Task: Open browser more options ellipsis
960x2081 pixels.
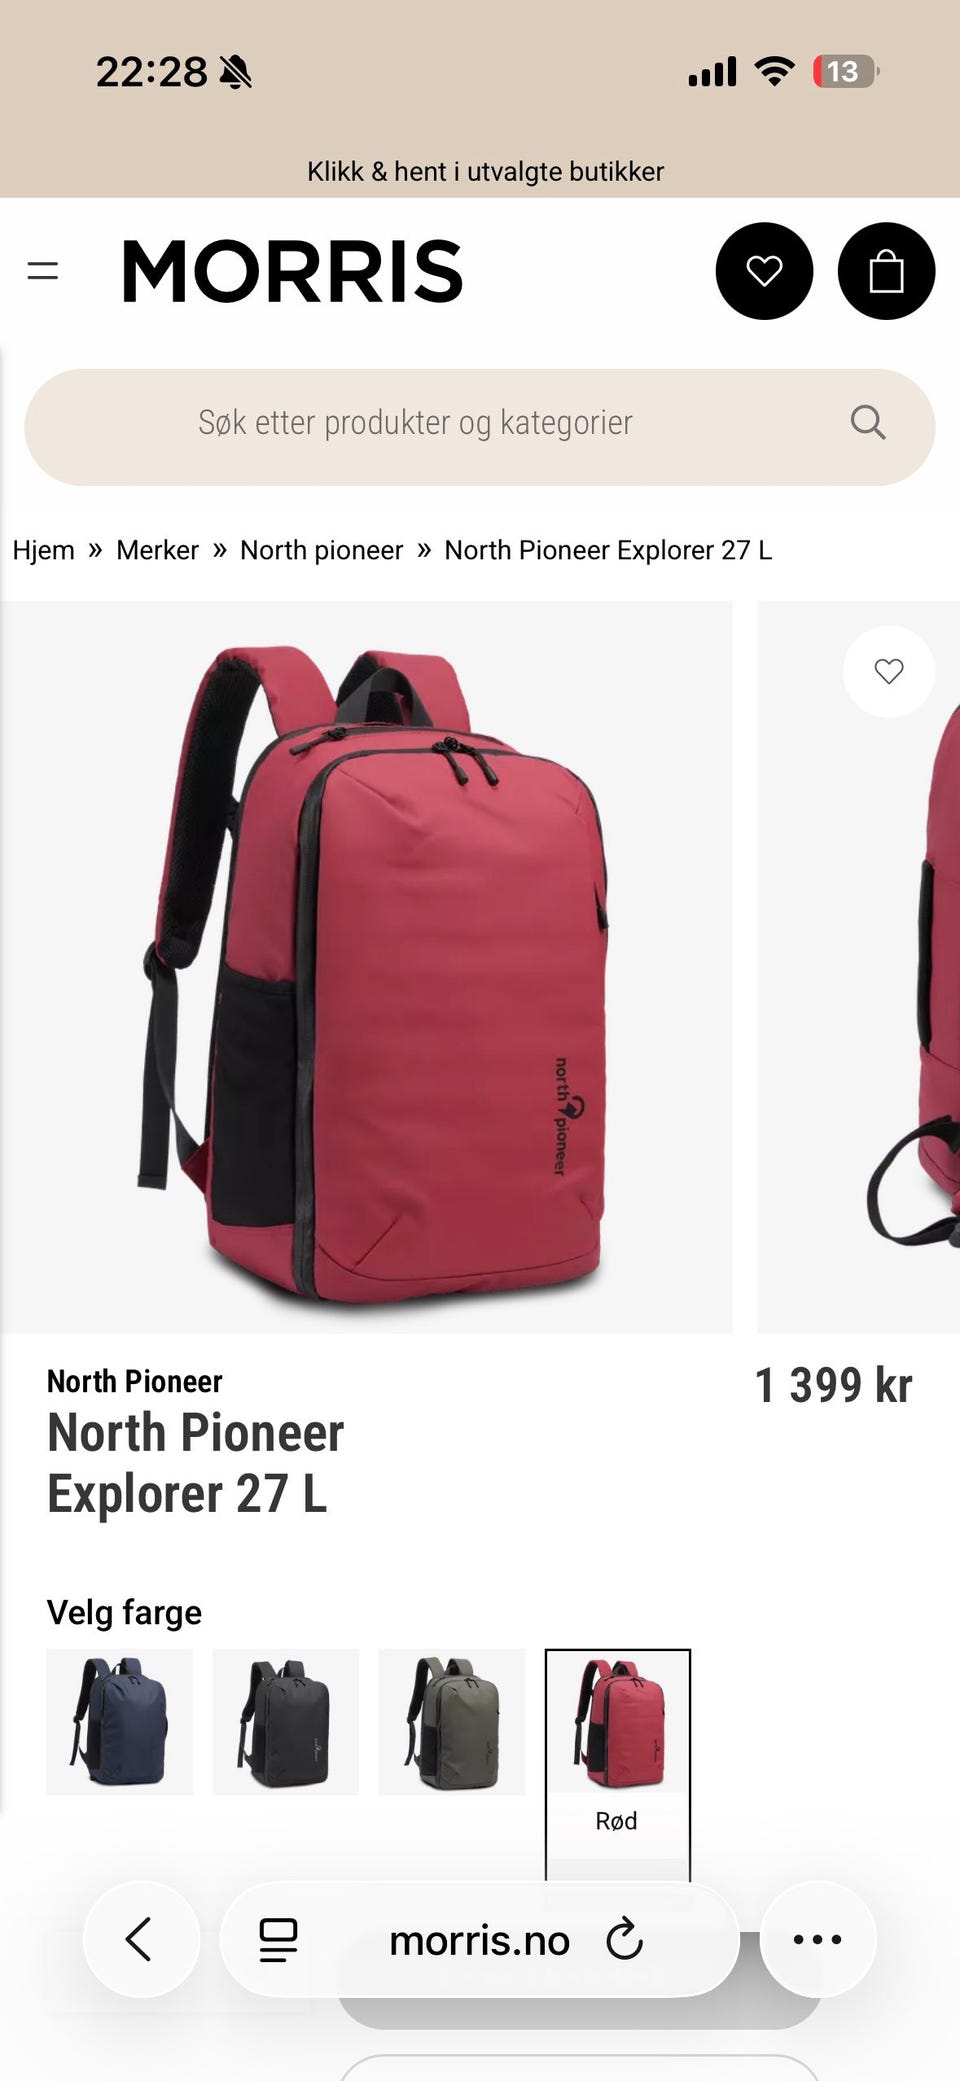Action: pos(817,1939)
